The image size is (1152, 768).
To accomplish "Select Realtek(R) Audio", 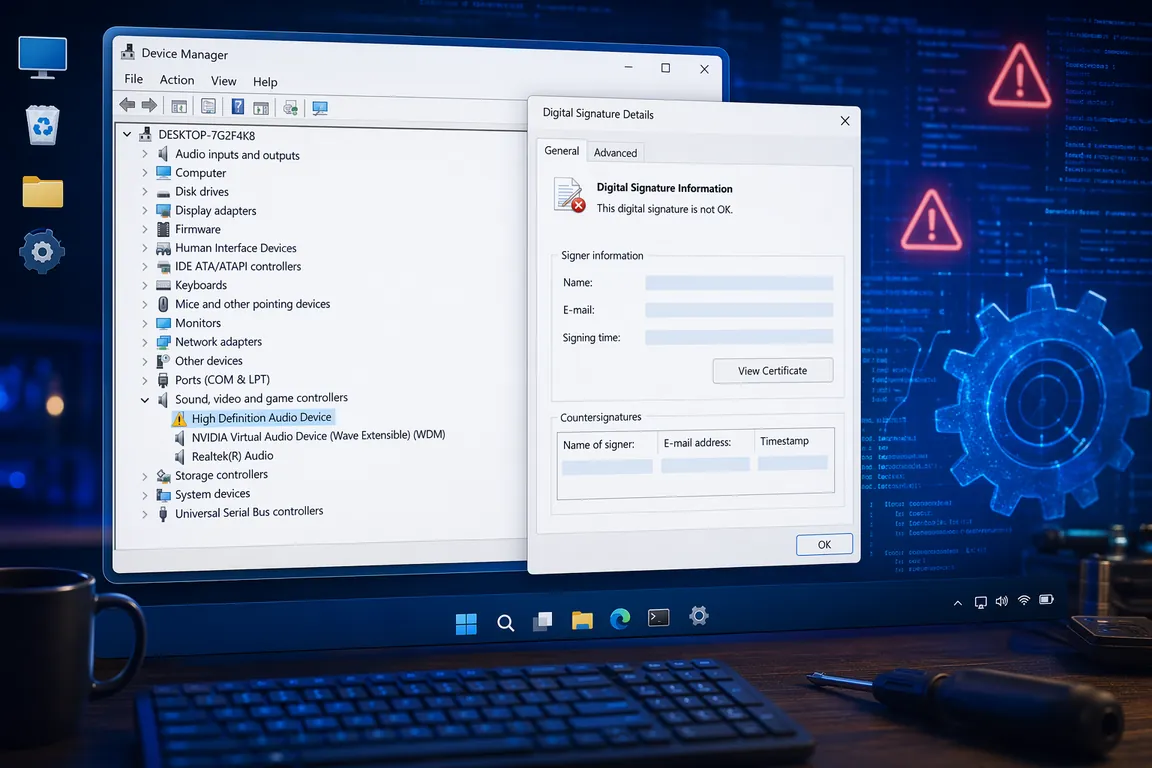I will pos(232,456).
